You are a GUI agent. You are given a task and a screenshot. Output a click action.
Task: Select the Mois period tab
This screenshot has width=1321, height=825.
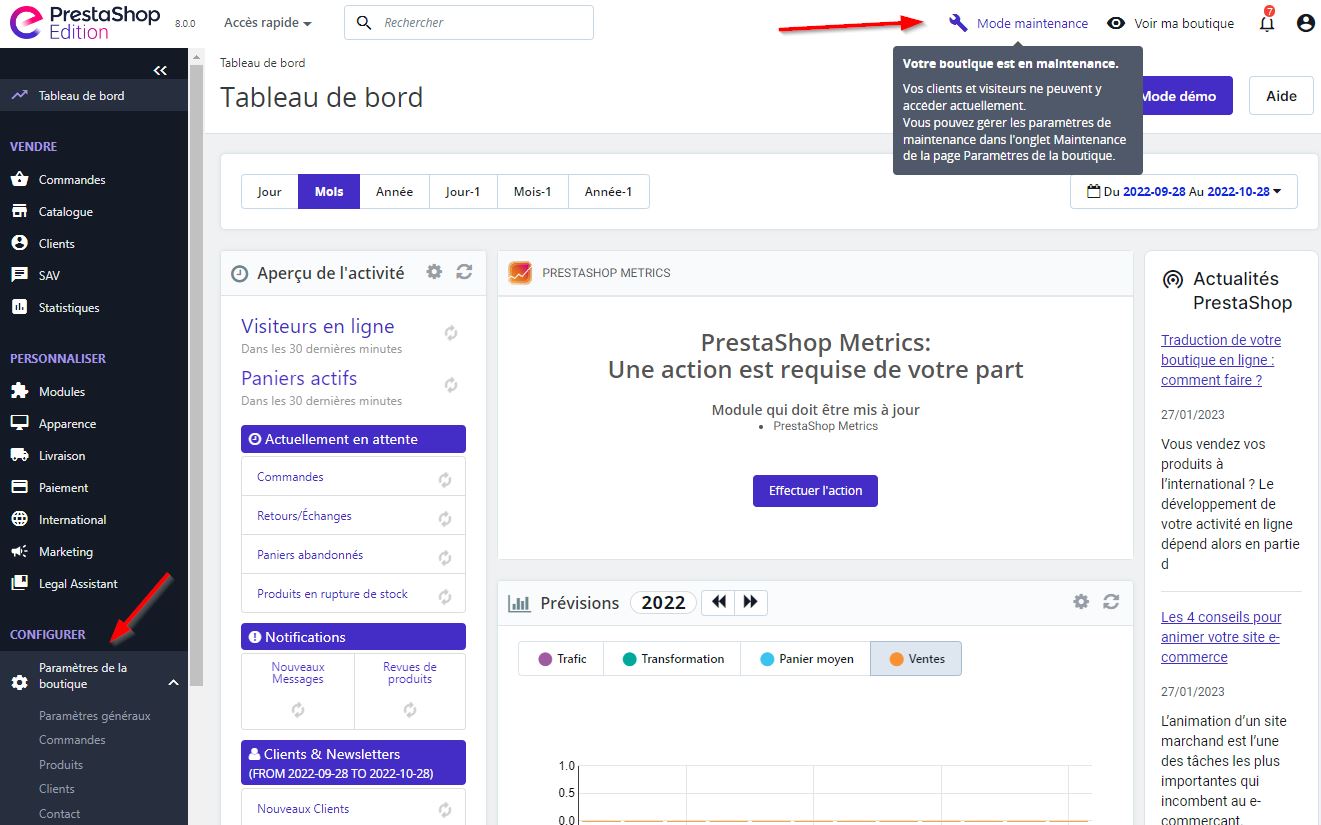click(x=329, y=192)
